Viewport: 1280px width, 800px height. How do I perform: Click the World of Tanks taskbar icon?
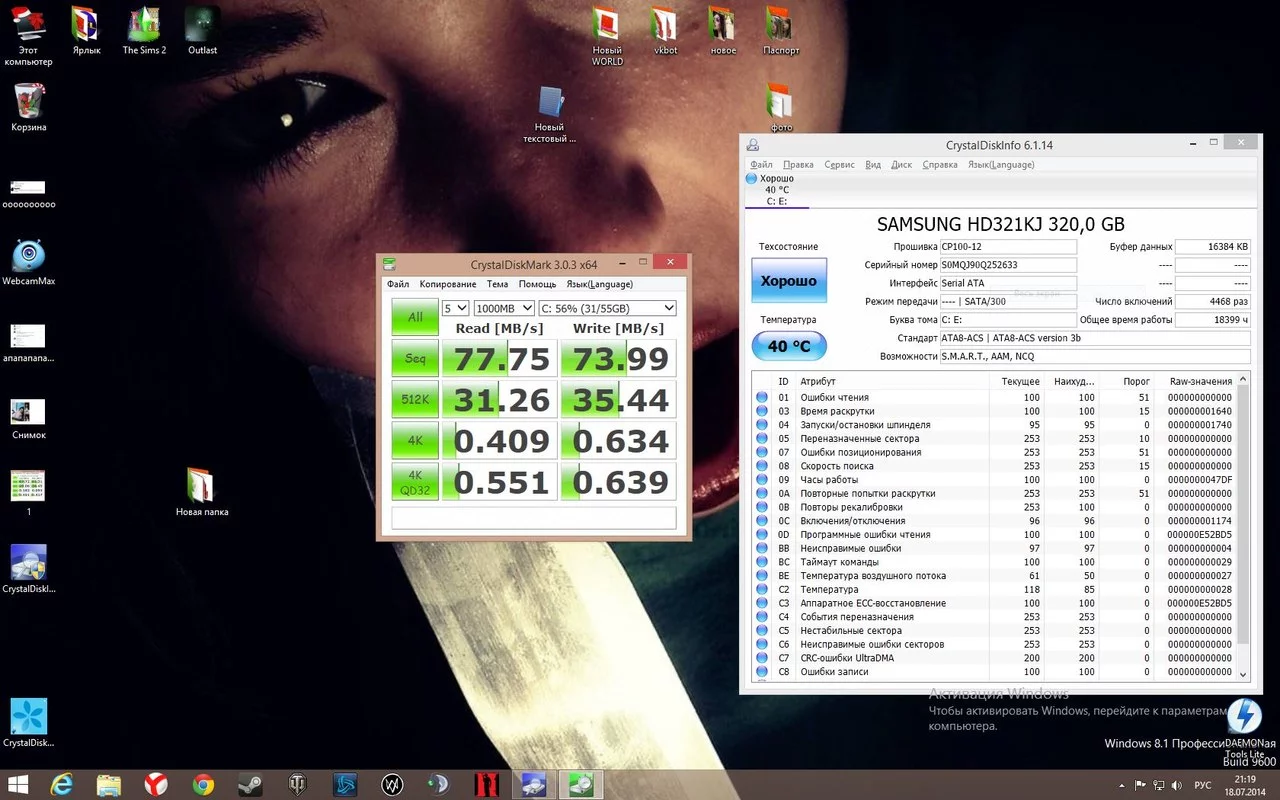pos(298,784)
